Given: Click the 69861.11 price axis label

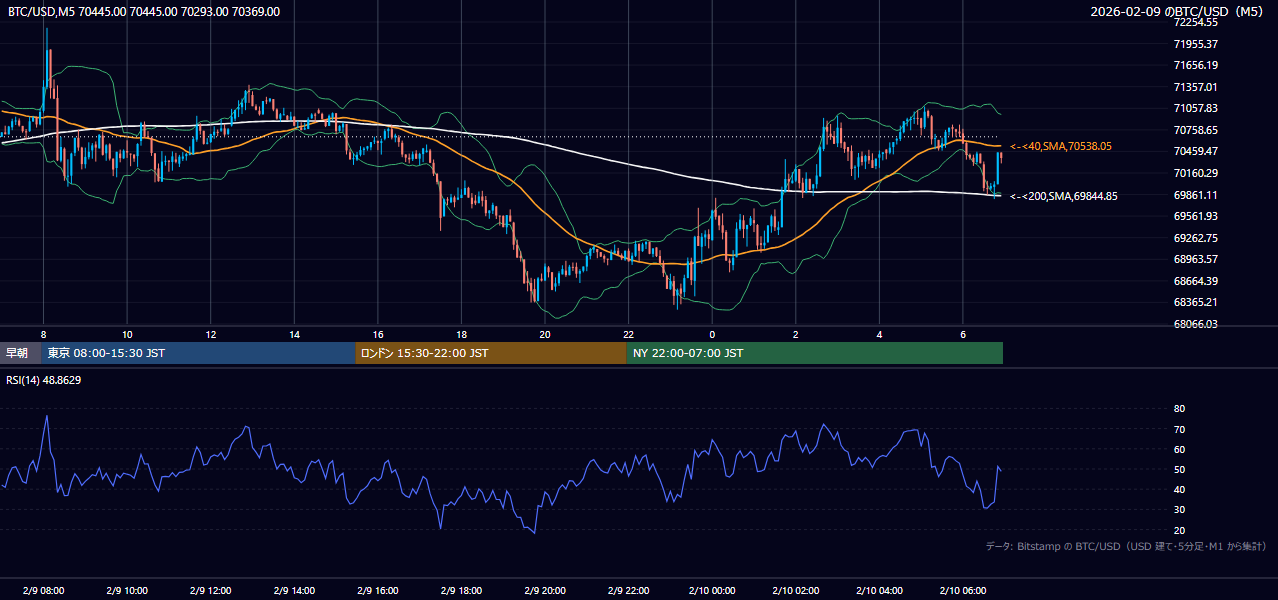Looking at the screenshot, I should (1196, 195).
